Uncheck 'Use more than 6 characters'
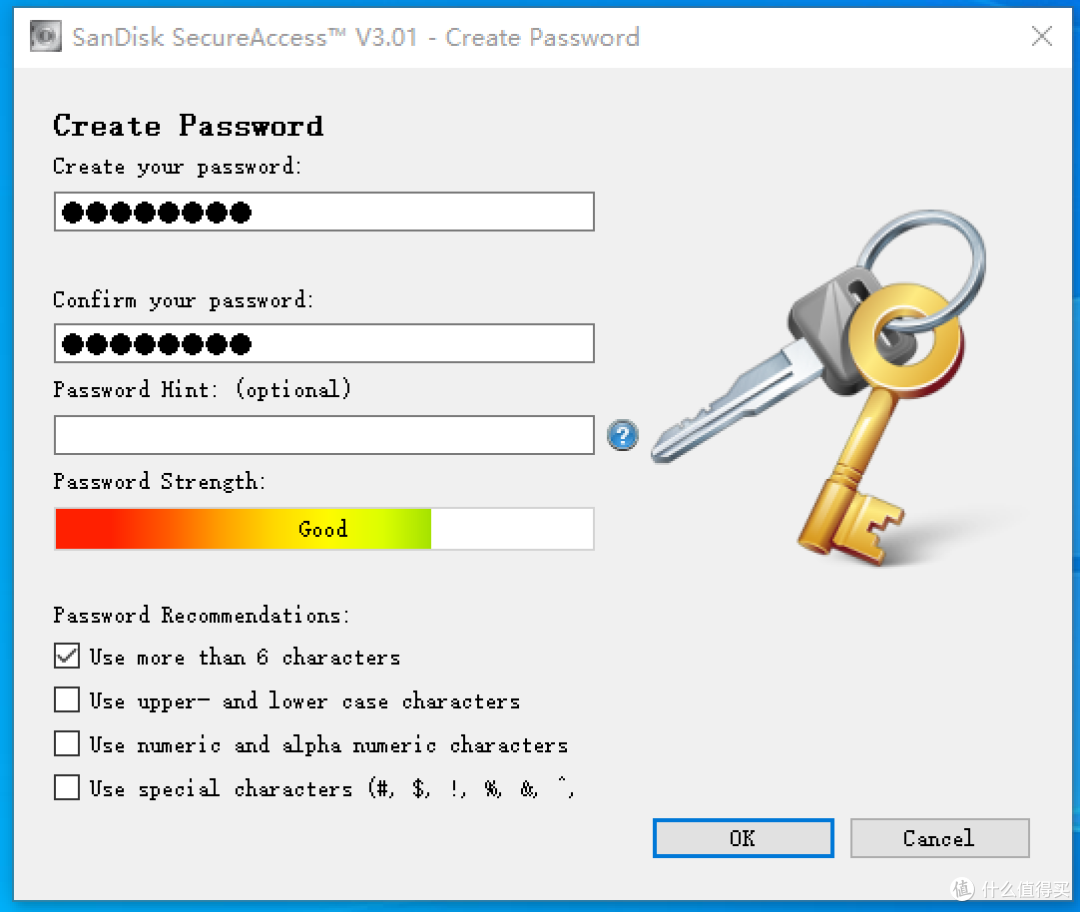The width and height of the screenshot is (1080, 912). 67,656
